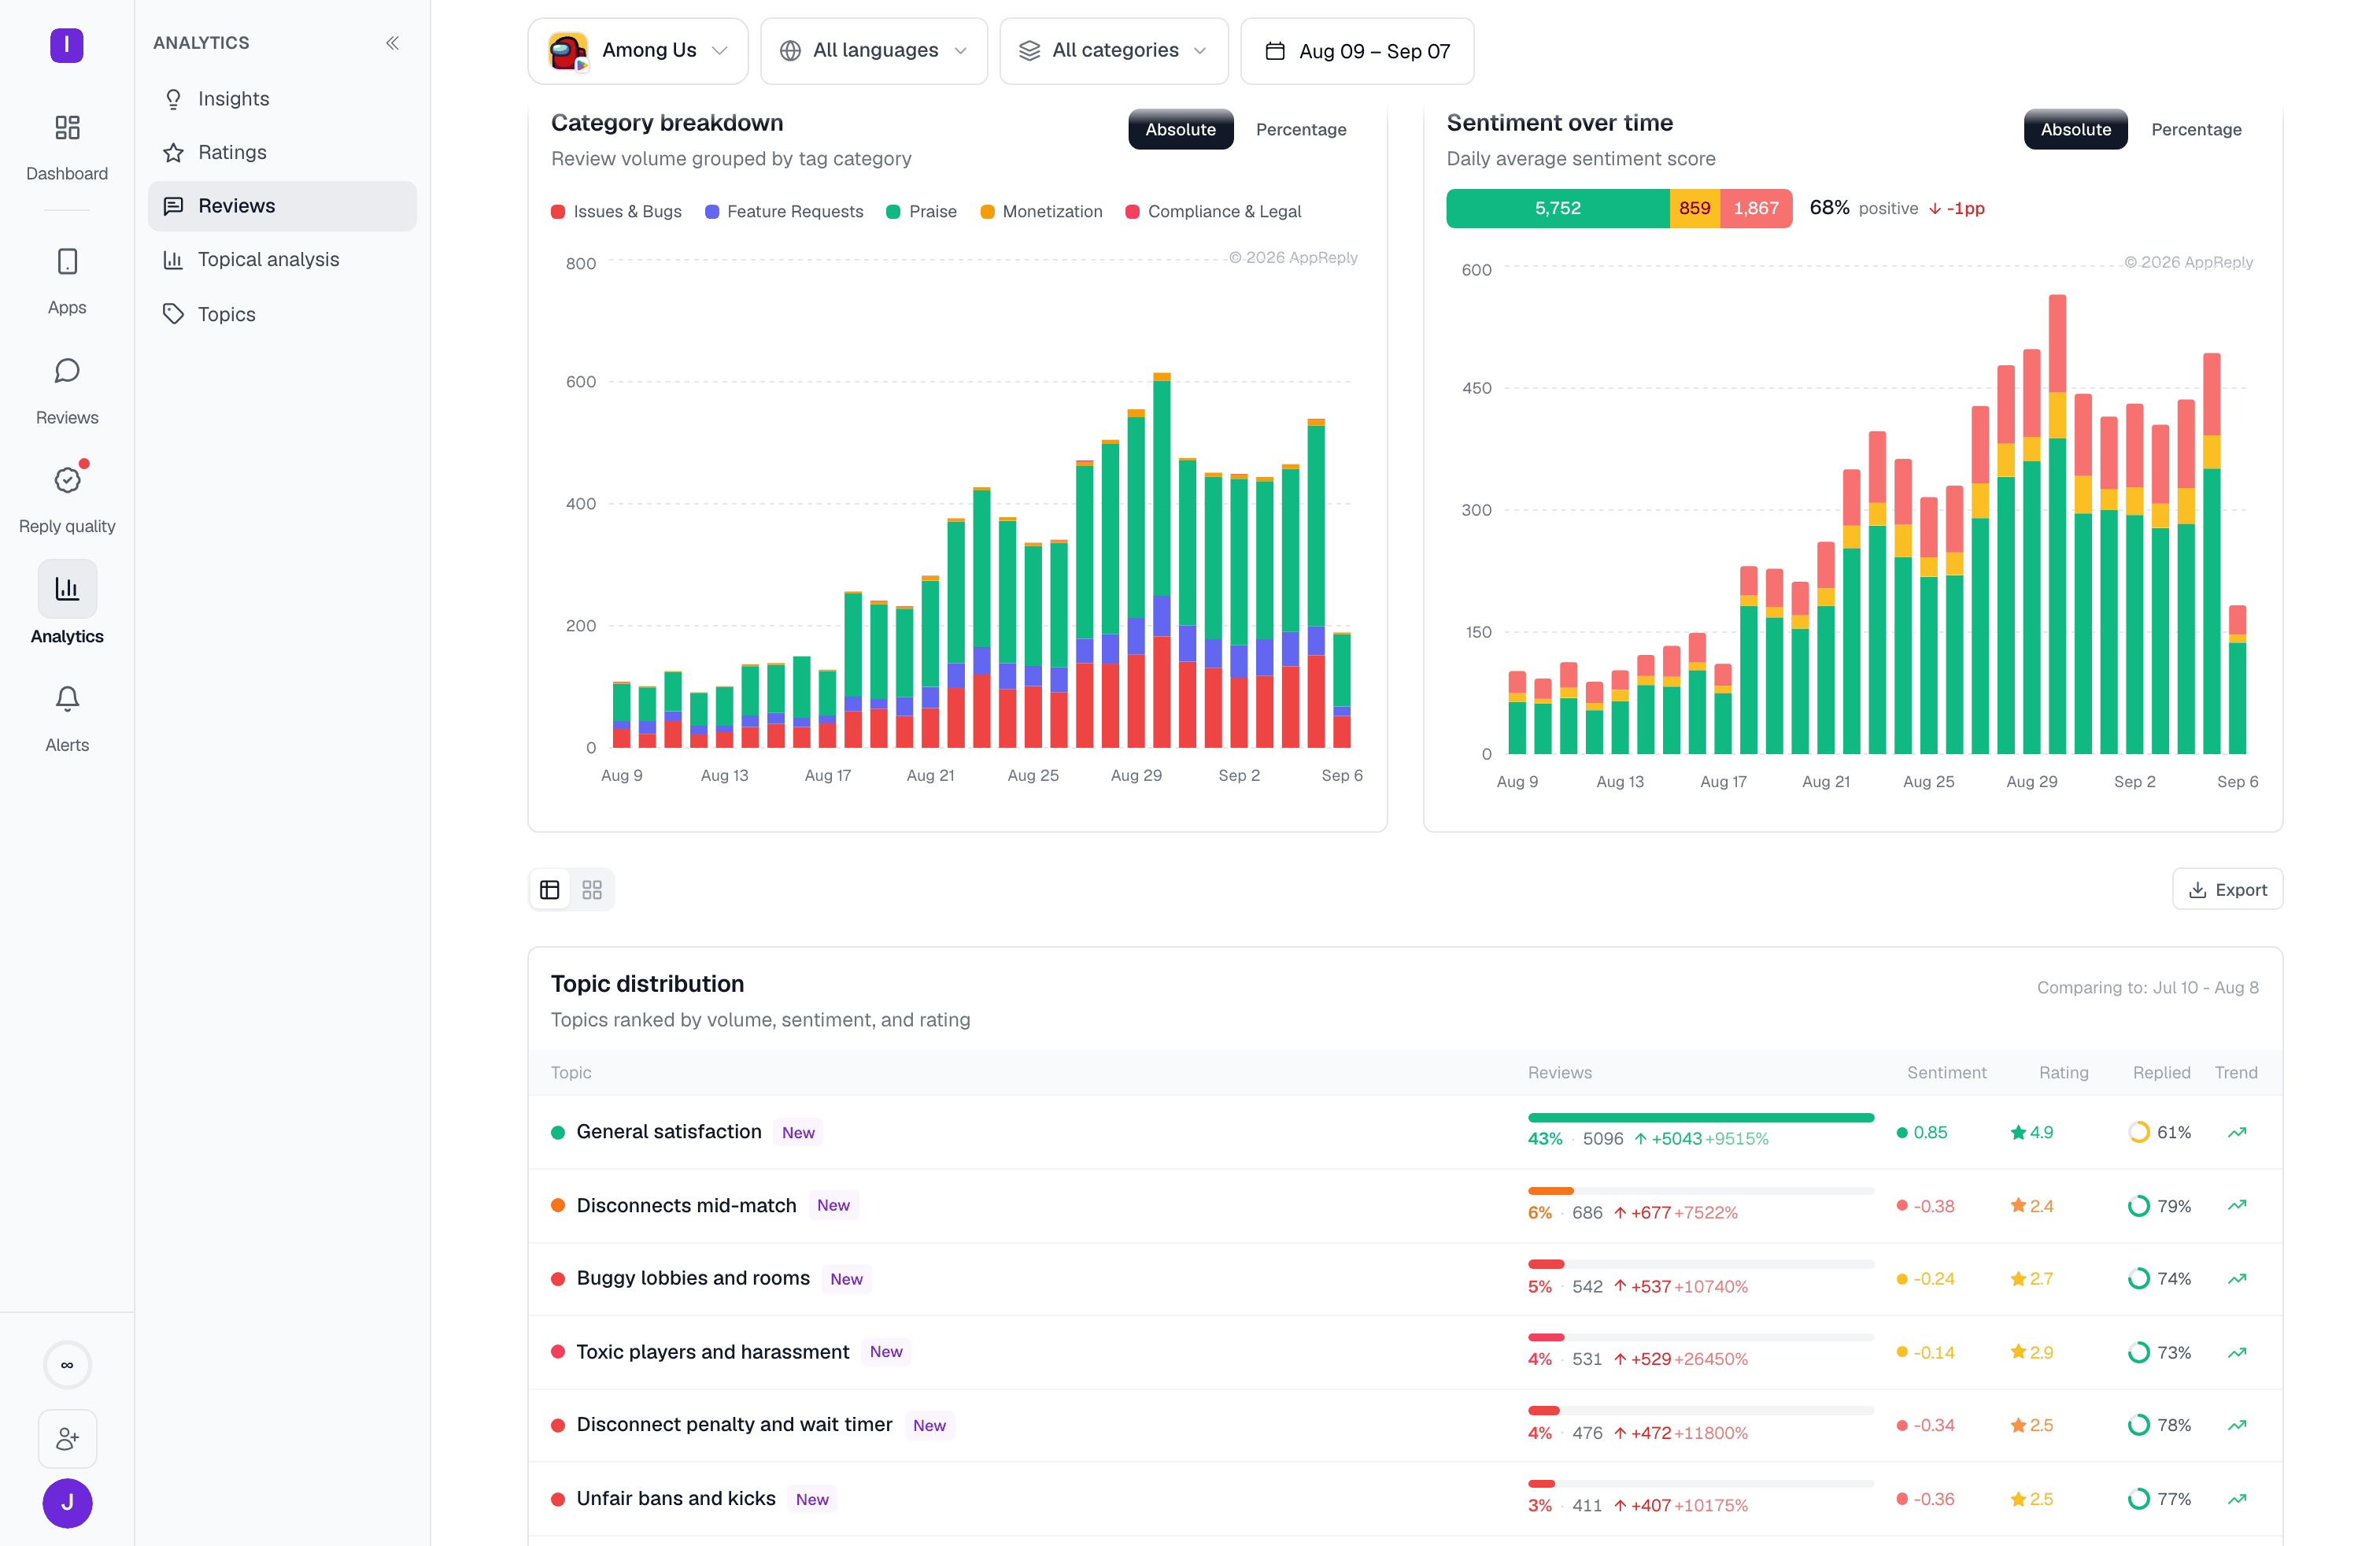Set Sentiment over time to Percentage
Screen dimensions: 2380x1546
[2196, 129]
